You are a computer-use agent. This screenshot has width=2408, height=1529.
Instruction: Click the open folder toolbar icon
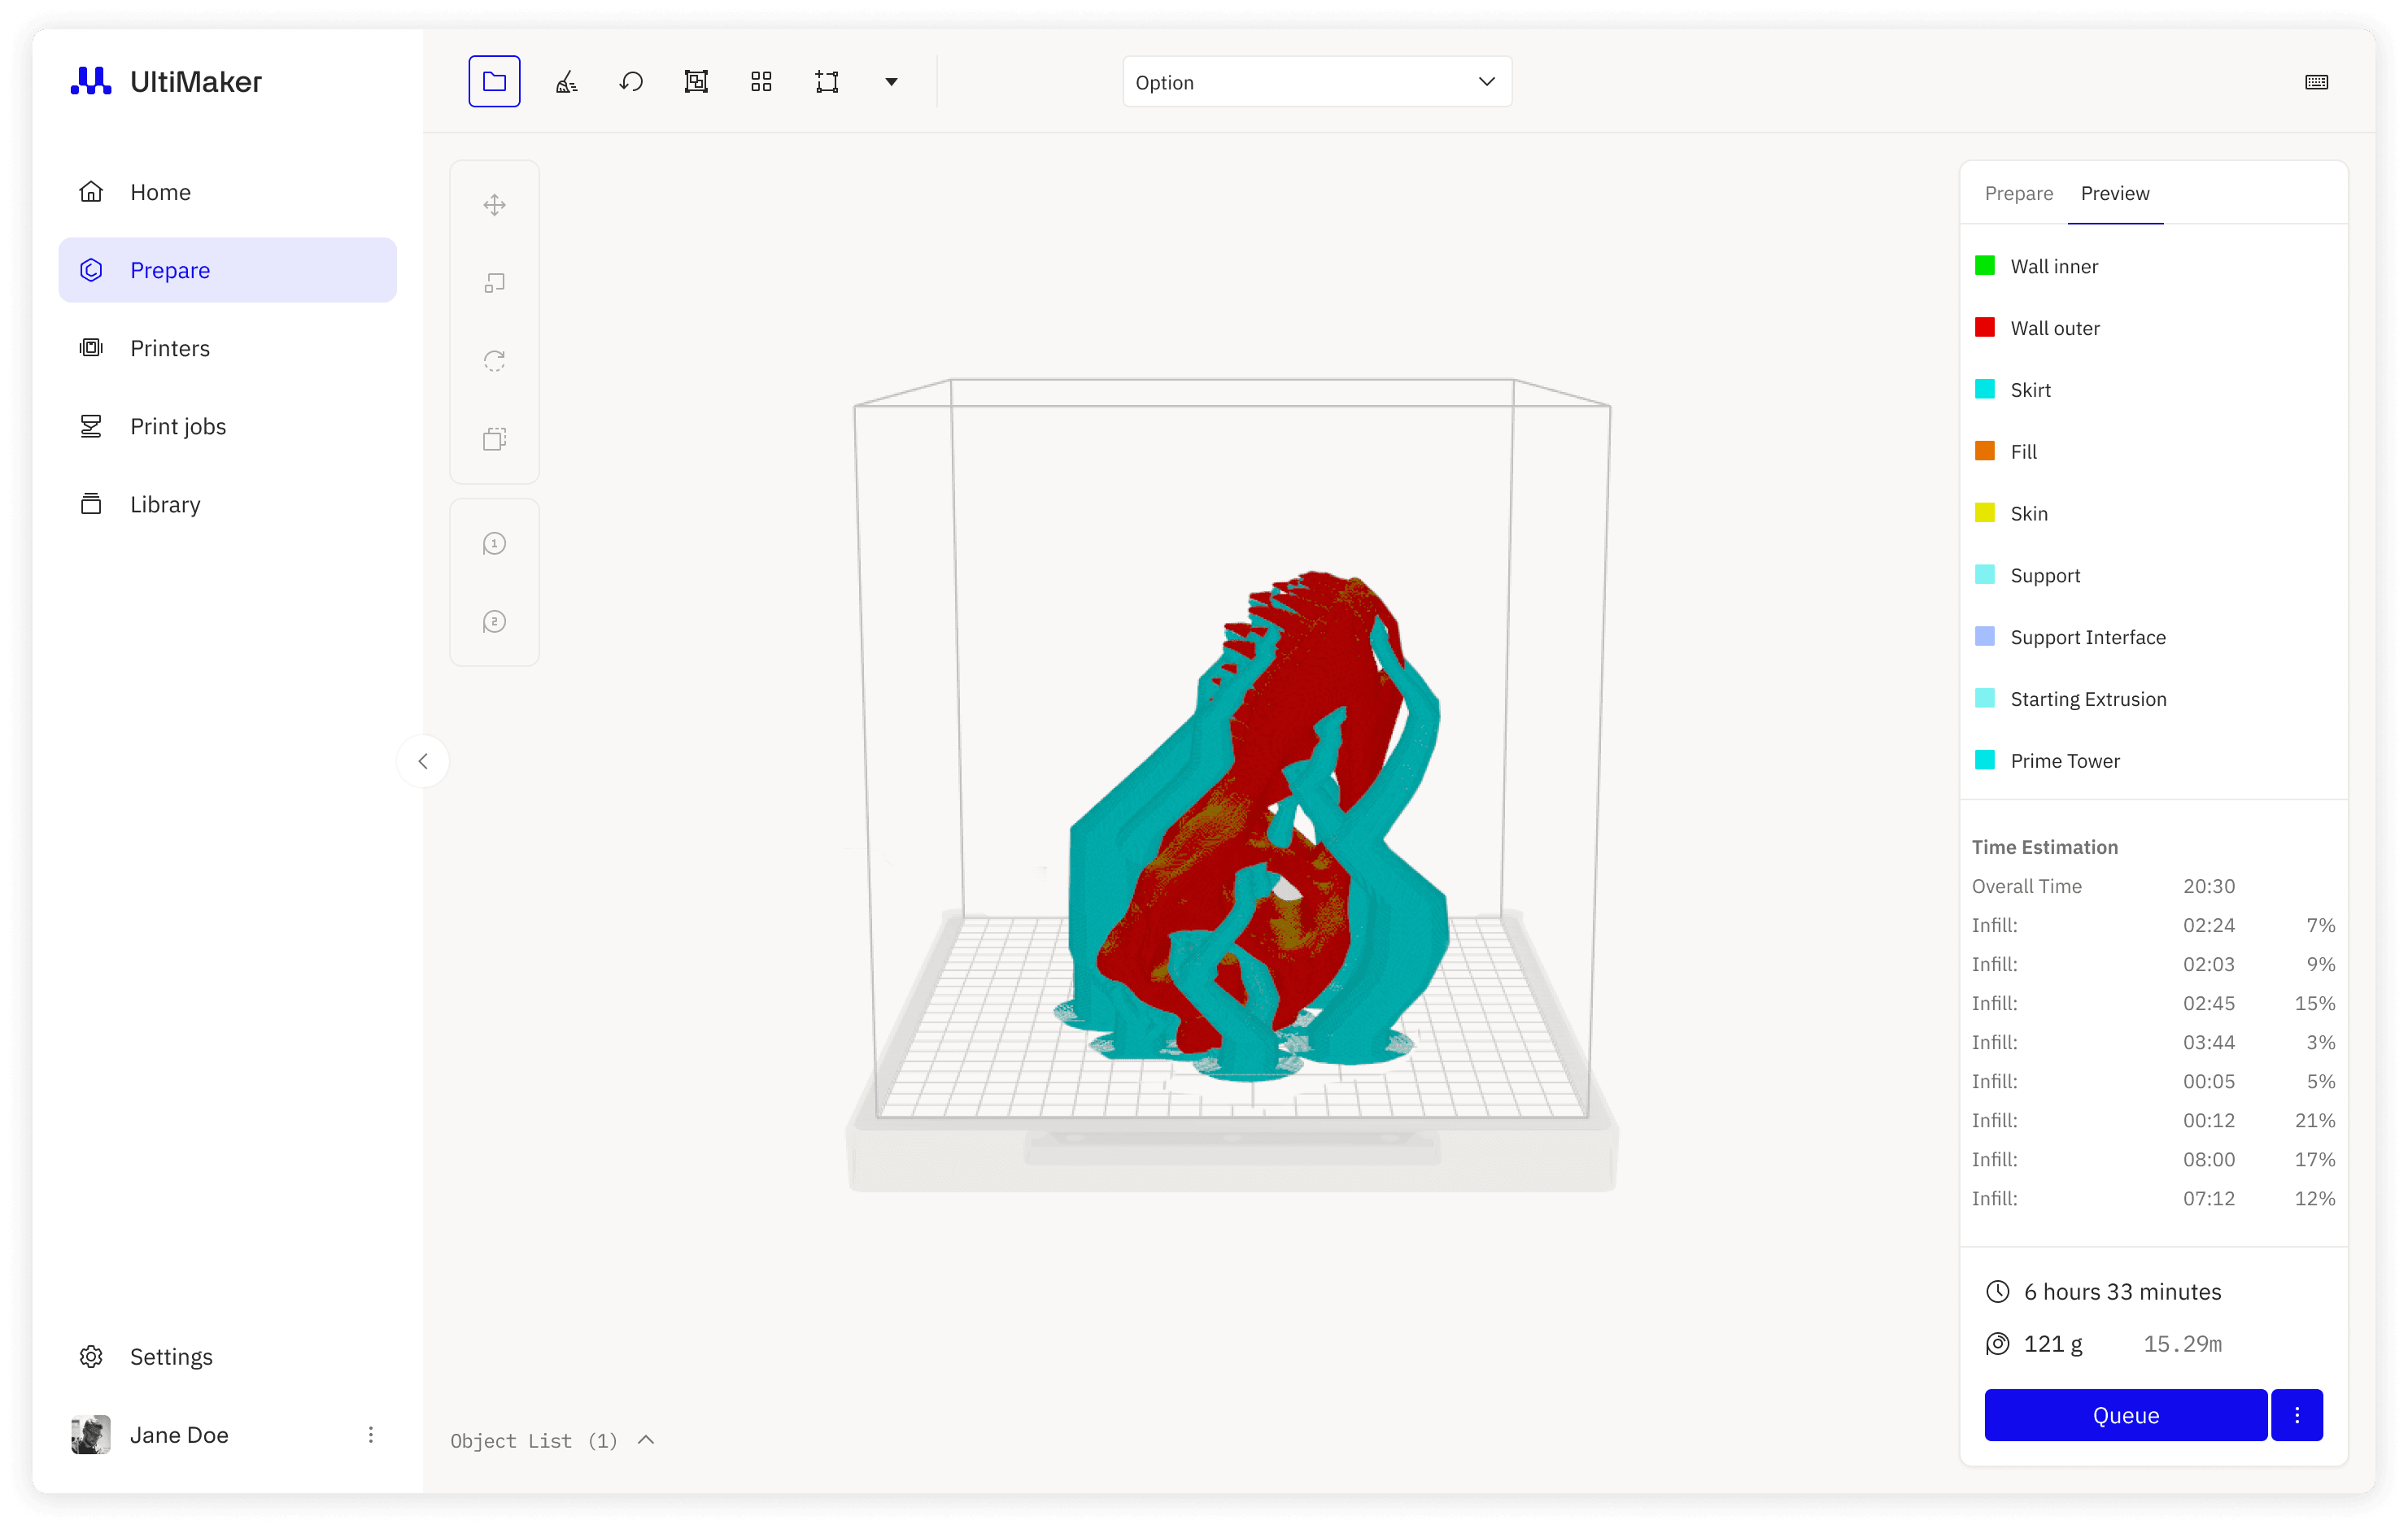click(x=494, y=81)
